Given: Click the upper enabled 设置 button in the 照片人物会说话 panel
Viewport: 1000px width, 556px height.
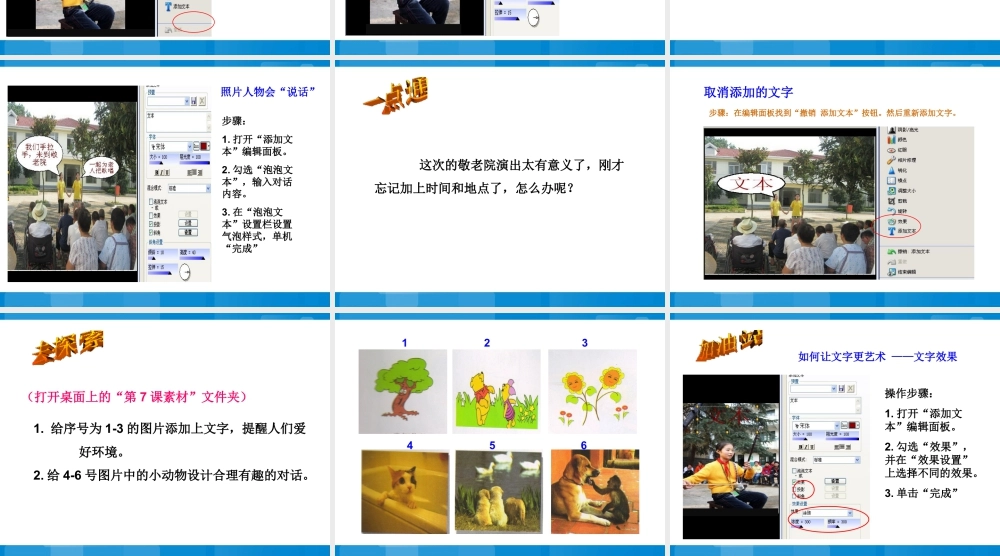Looking at the screenshot, I should tap(188, 223).
